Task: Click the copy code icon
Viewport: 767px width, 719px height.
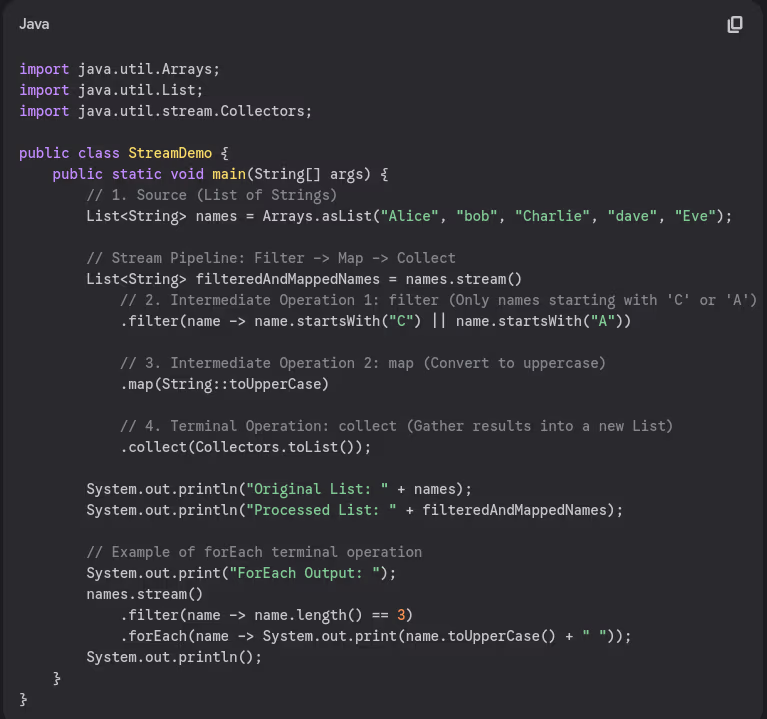Action: pos(735,24)
